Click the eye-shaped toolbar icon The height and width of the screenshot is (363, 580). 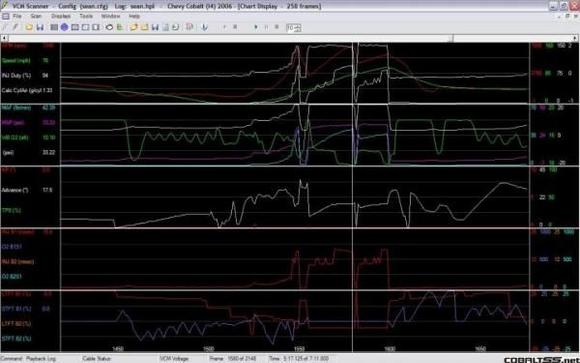click(x=109, y=27)
